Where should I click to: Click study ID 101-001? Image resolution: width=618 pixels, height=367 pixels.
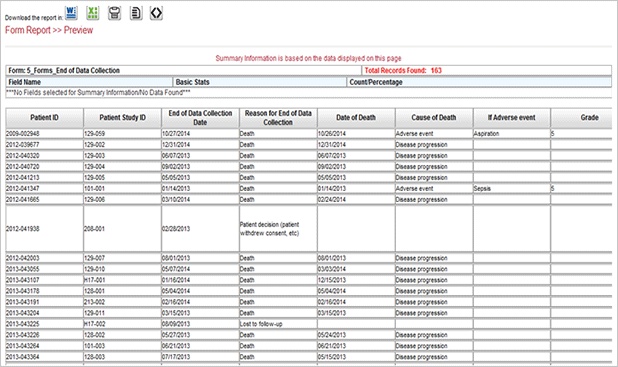[95, 188]
